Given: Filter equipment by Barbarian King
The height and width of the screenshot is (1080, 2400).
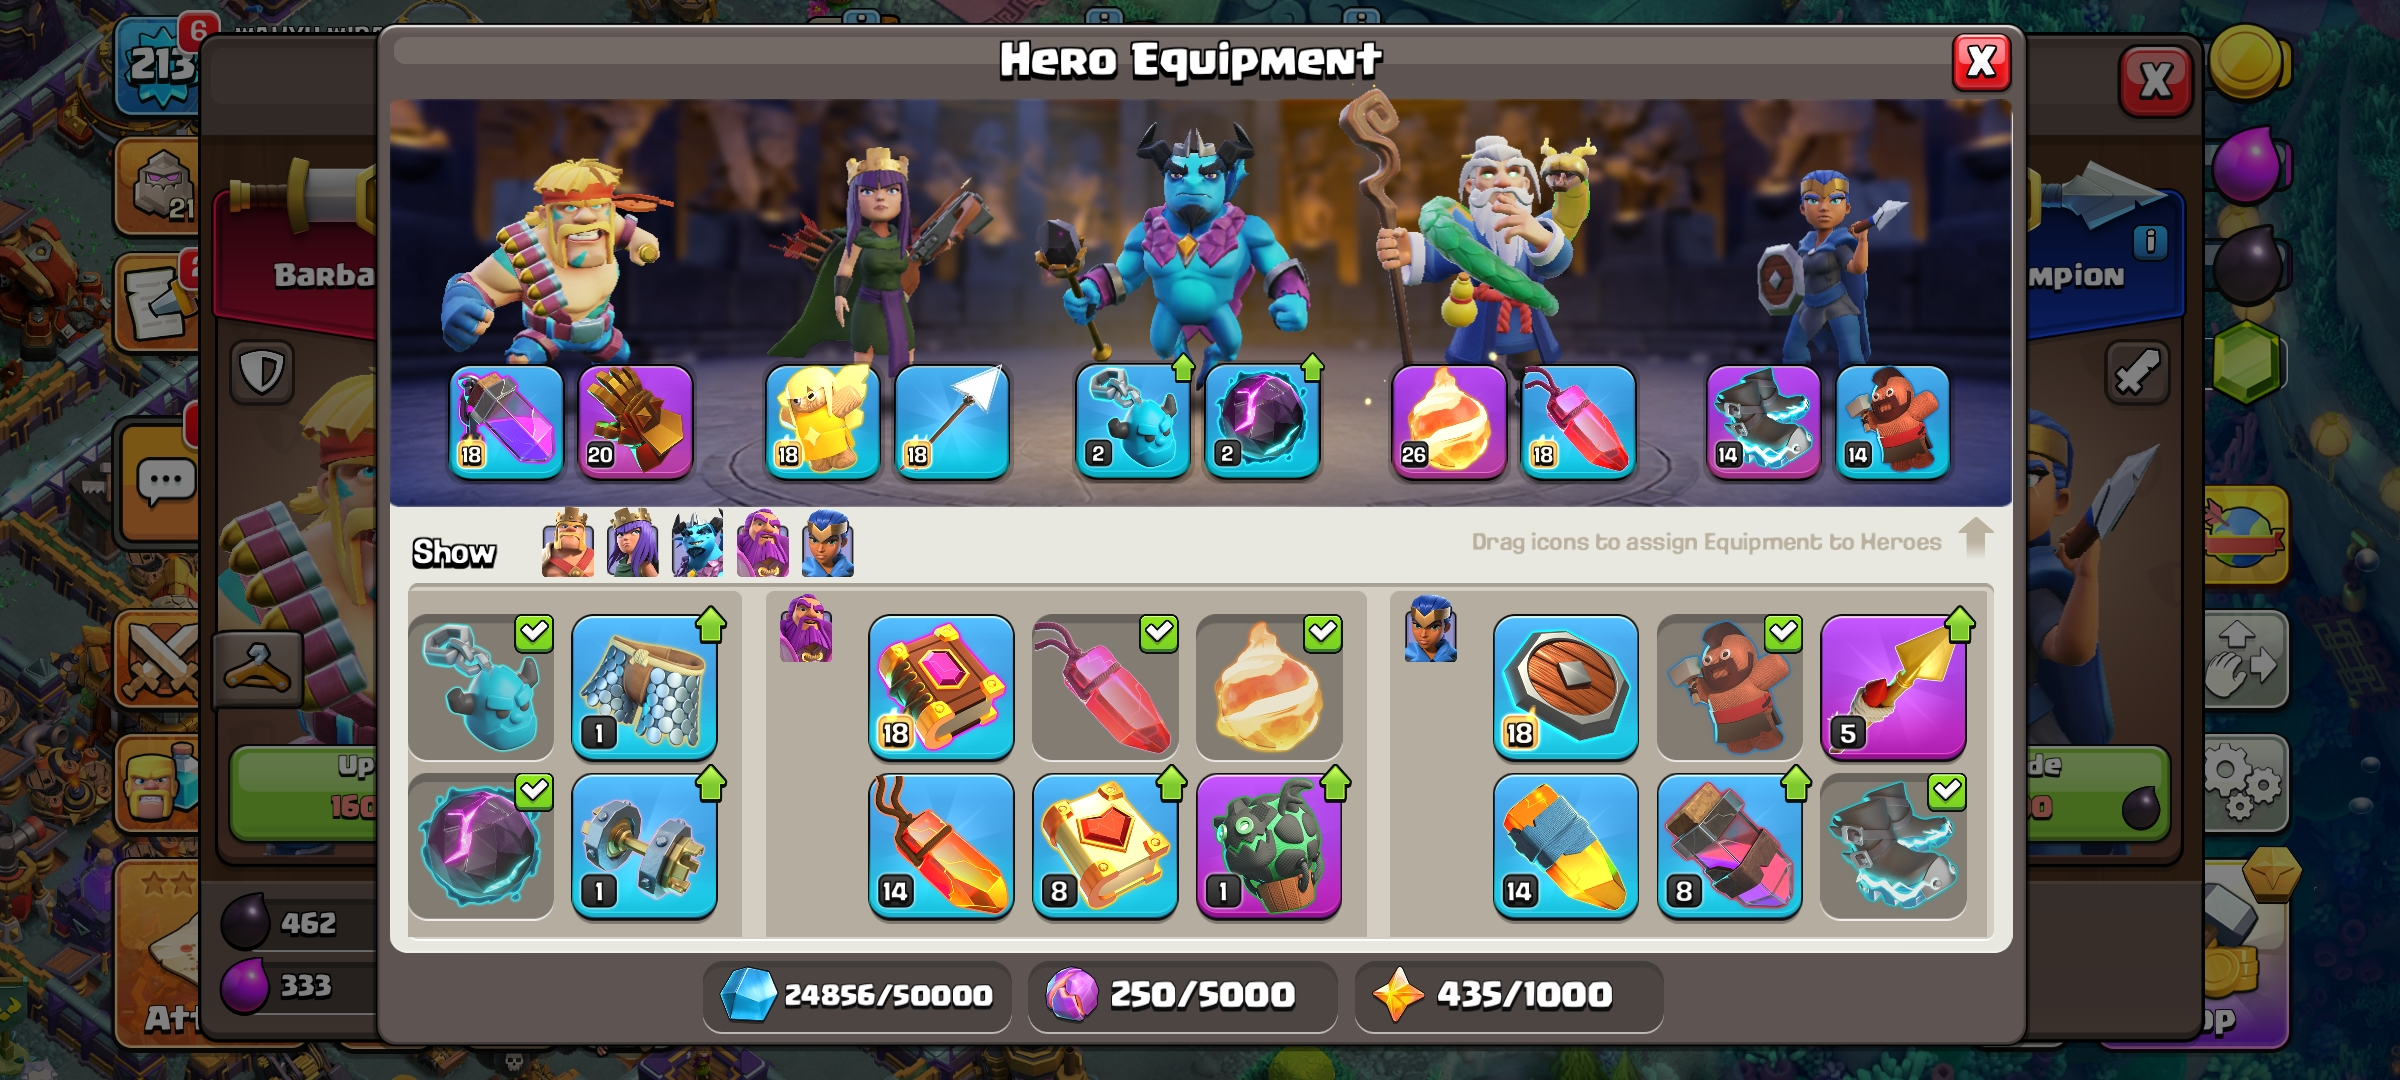Looking at the screenshot, I should 568,543.
